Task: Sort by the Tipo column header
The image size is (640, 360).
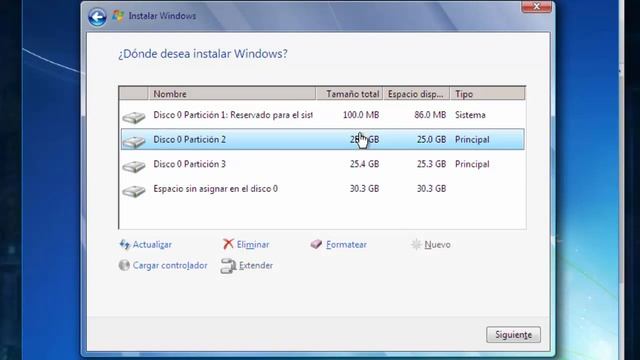Action: point(487,94)
